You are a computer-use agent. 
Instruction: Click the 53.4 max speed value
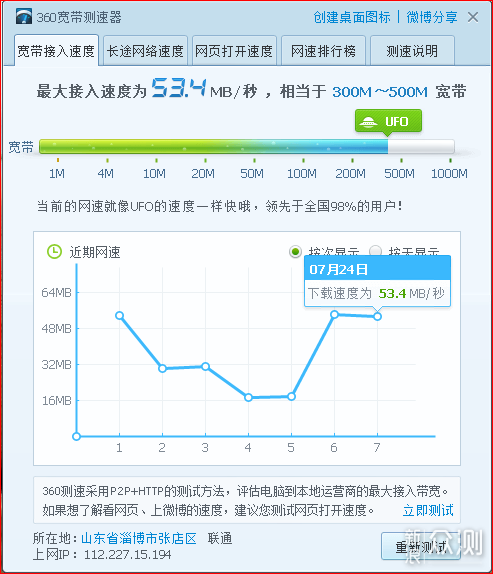pos(179,88)
